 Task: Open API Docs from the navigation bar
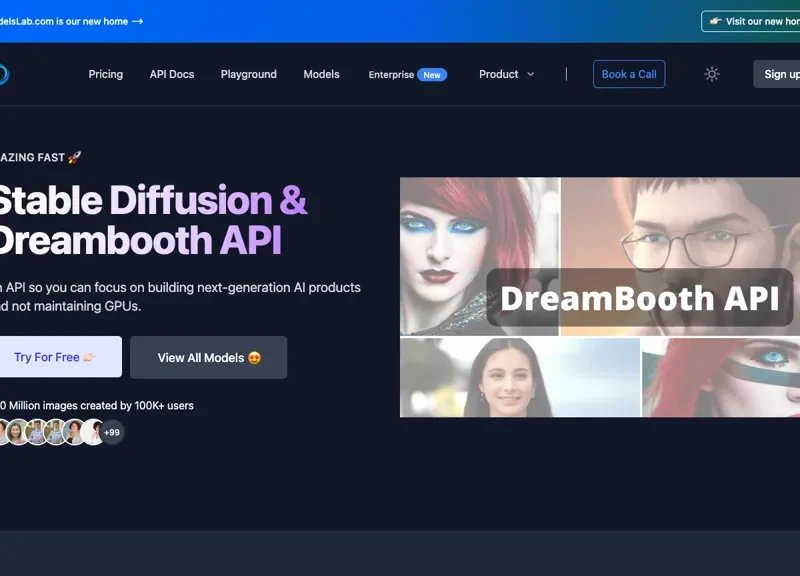[172, 74]
